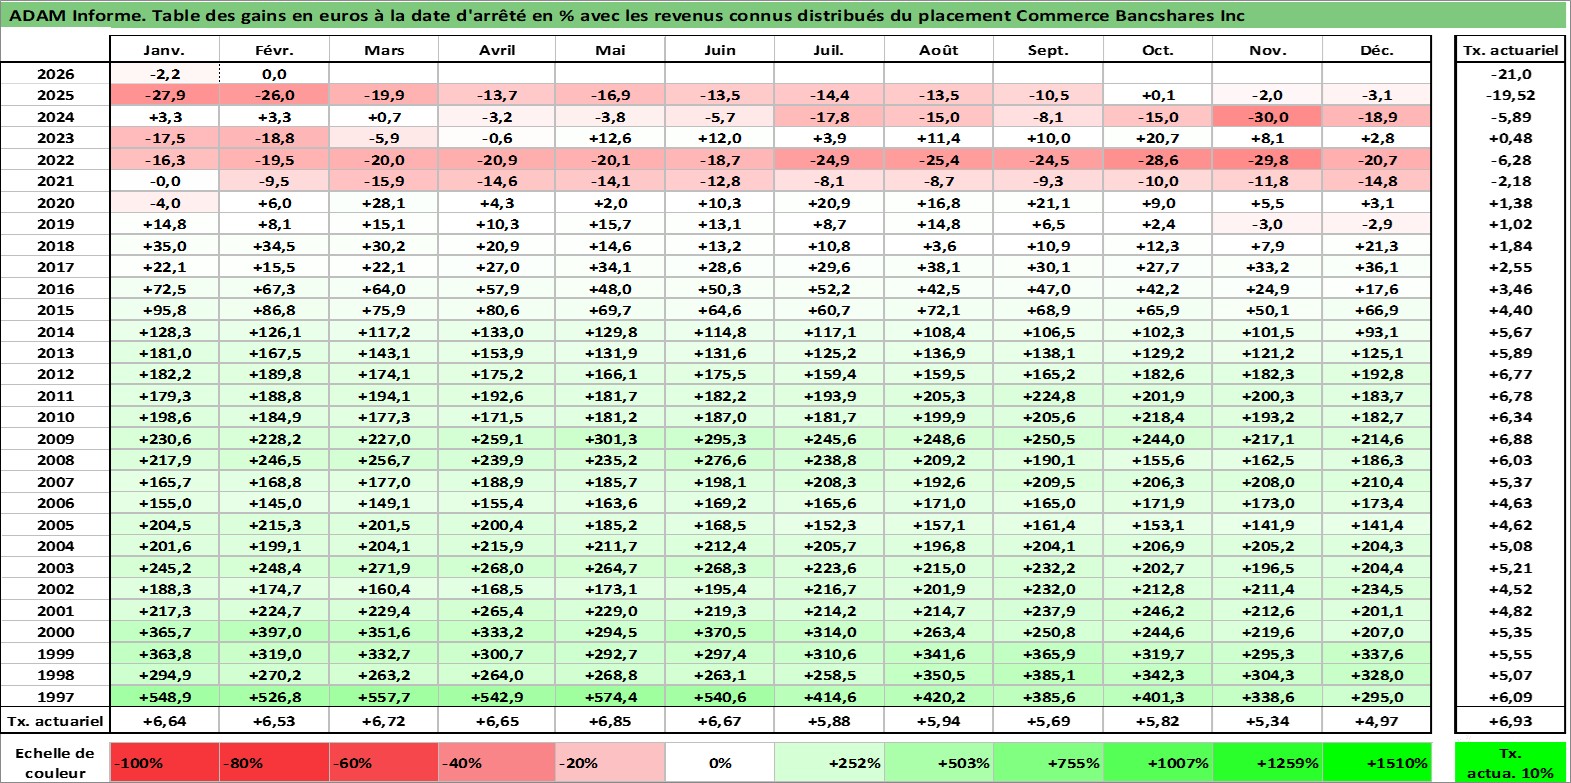Select cell +0,1 for Oct. 2025
Viewport: 1571px width, 783px height.
click(1158, 95)
